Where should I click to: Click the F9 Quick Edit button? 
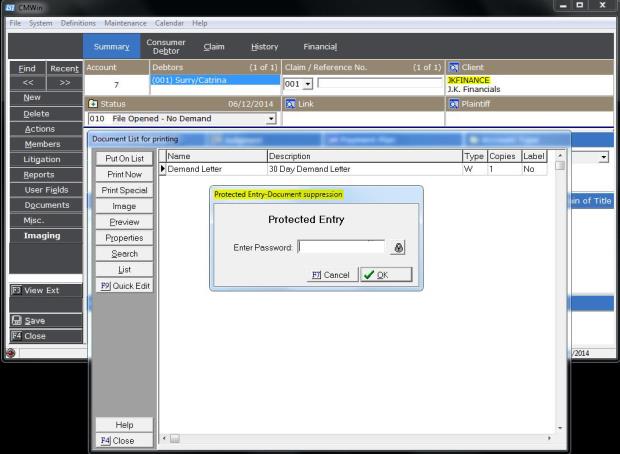point(124,286)
